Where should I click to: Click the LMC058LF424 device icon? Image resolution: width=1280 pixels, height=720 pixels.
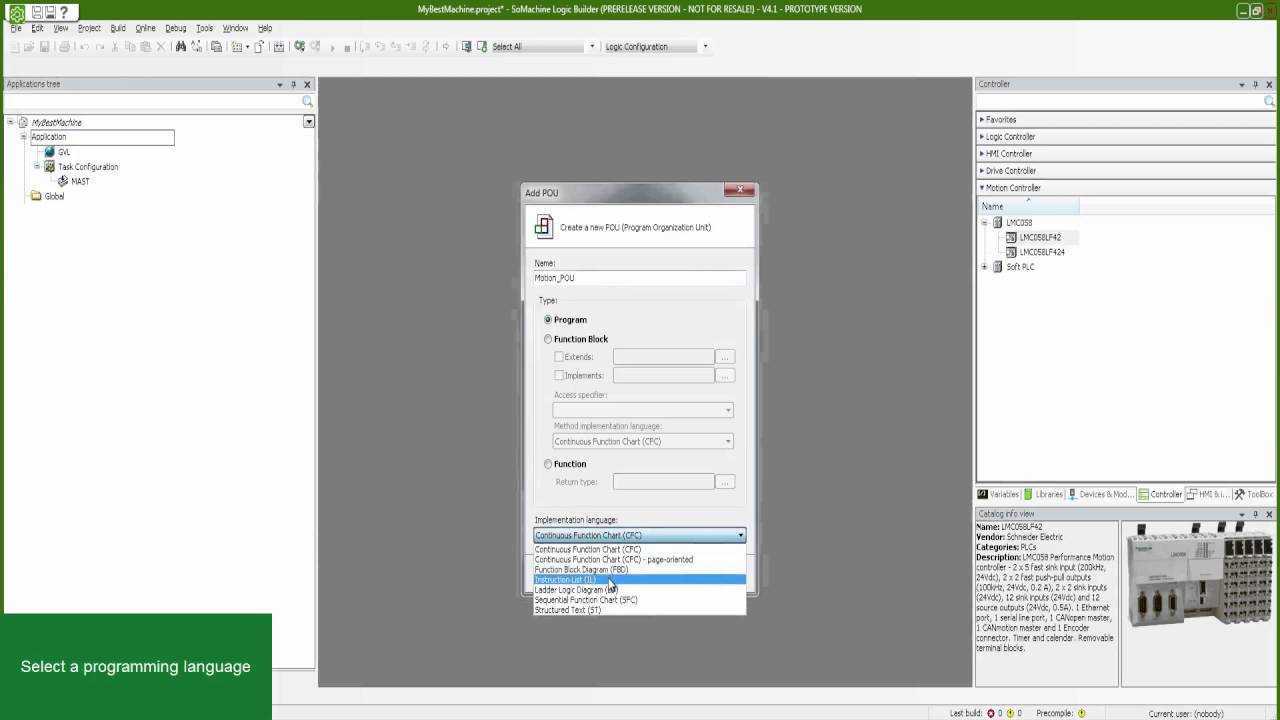pos(1011,252)
